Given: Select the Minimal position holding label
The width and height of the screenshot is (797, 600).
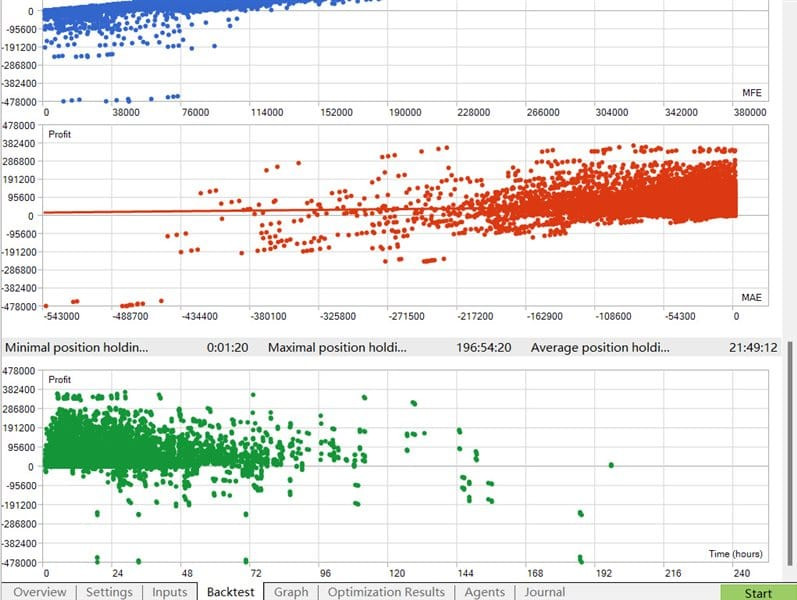Looking at the screenshot, I should pyautogui.click(x=77, y=348).
